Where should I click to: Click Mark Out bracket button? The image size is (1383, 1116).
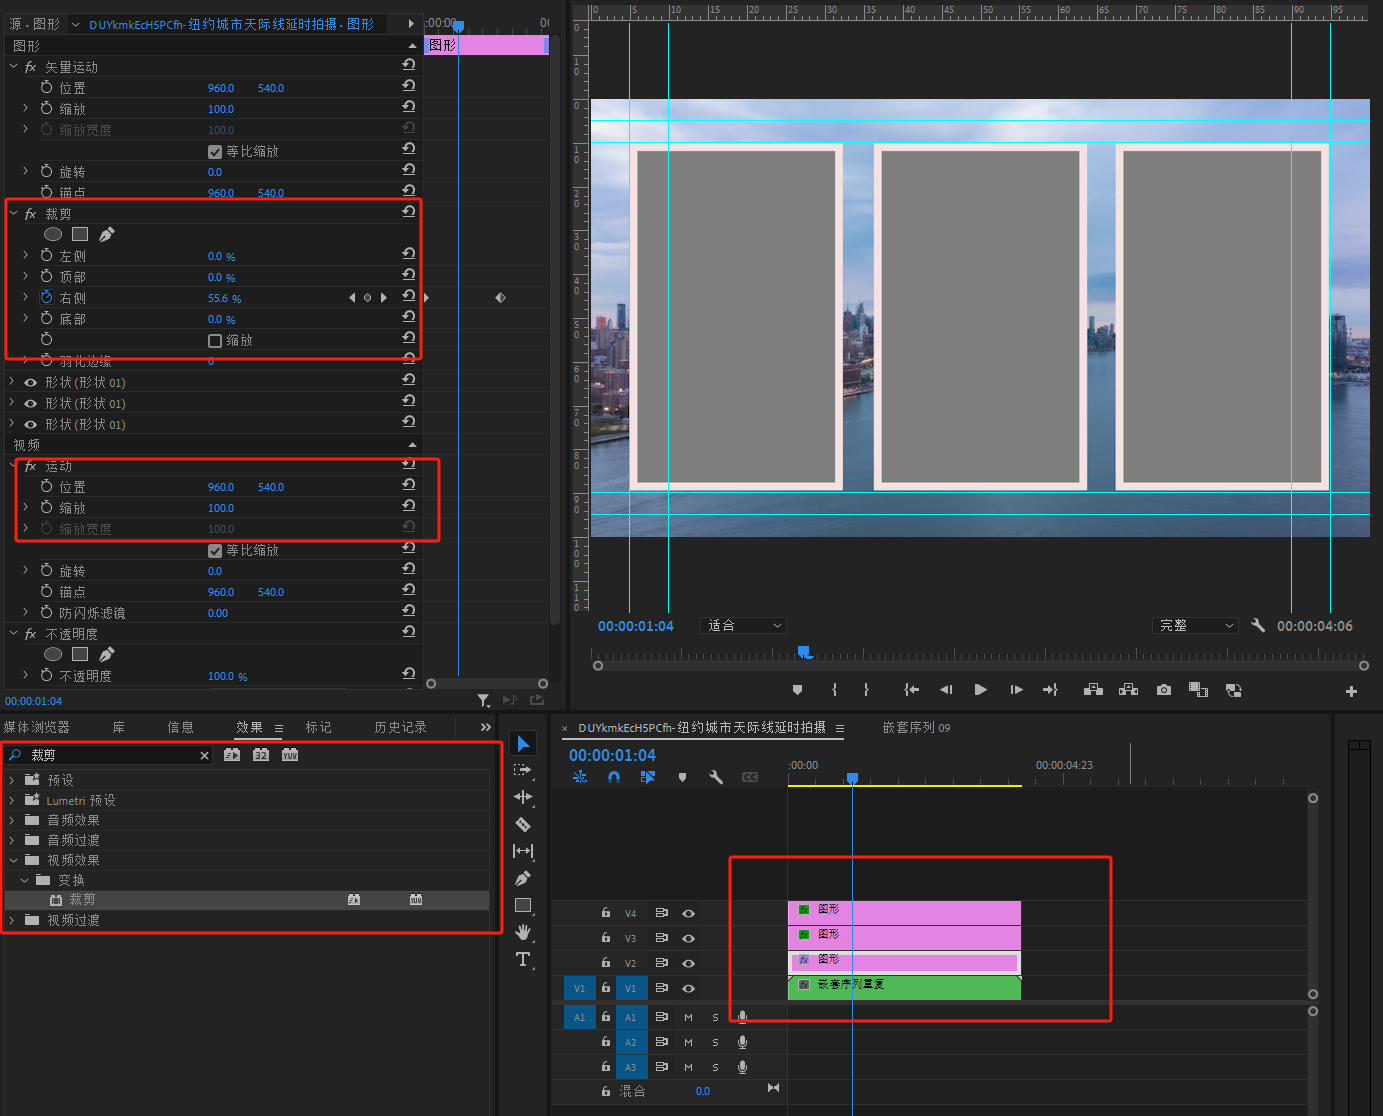pos(866,690)
